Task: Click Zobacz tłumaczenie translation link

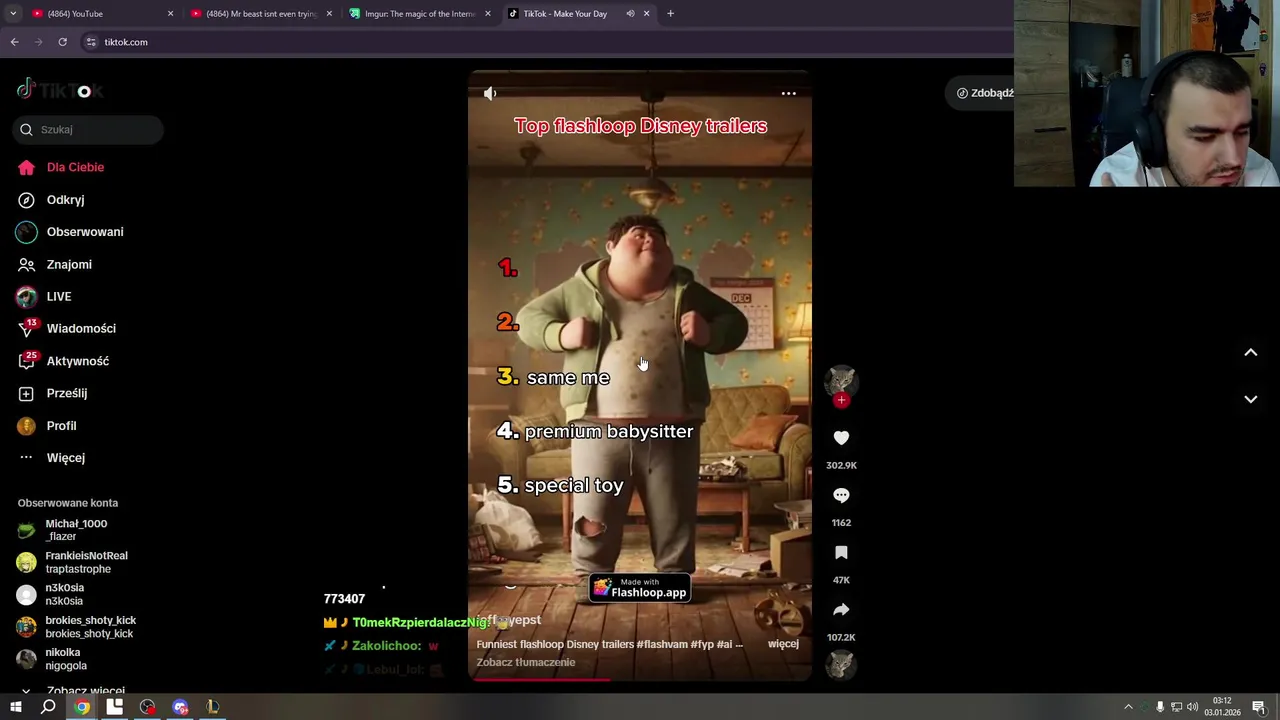Action: (526, 662)
